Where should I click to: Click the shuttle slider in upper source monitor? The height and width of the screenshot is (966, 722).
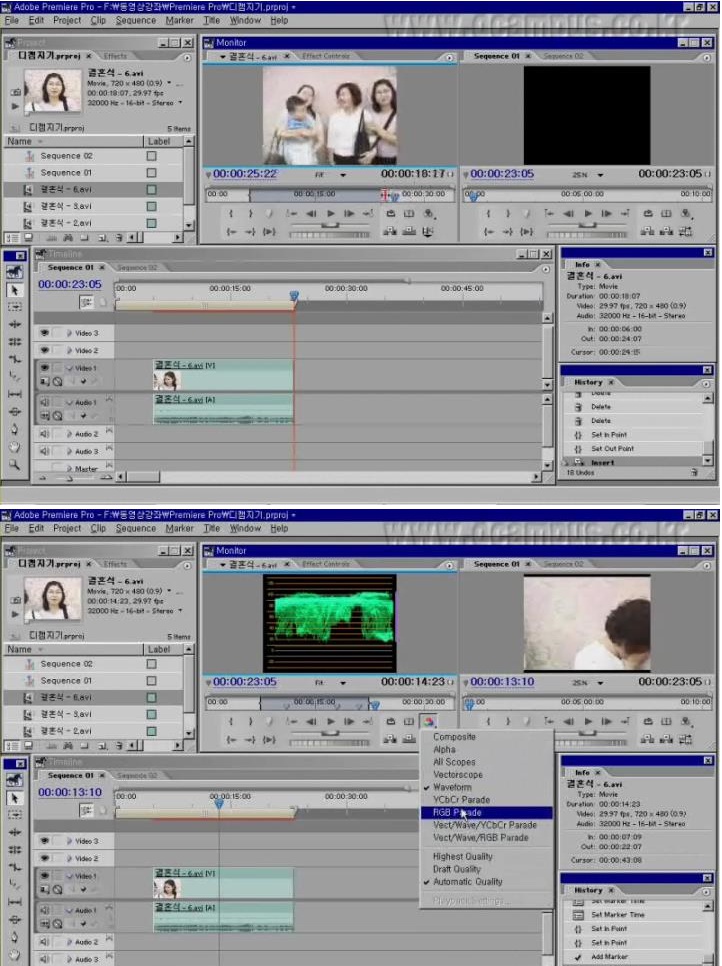330,224
